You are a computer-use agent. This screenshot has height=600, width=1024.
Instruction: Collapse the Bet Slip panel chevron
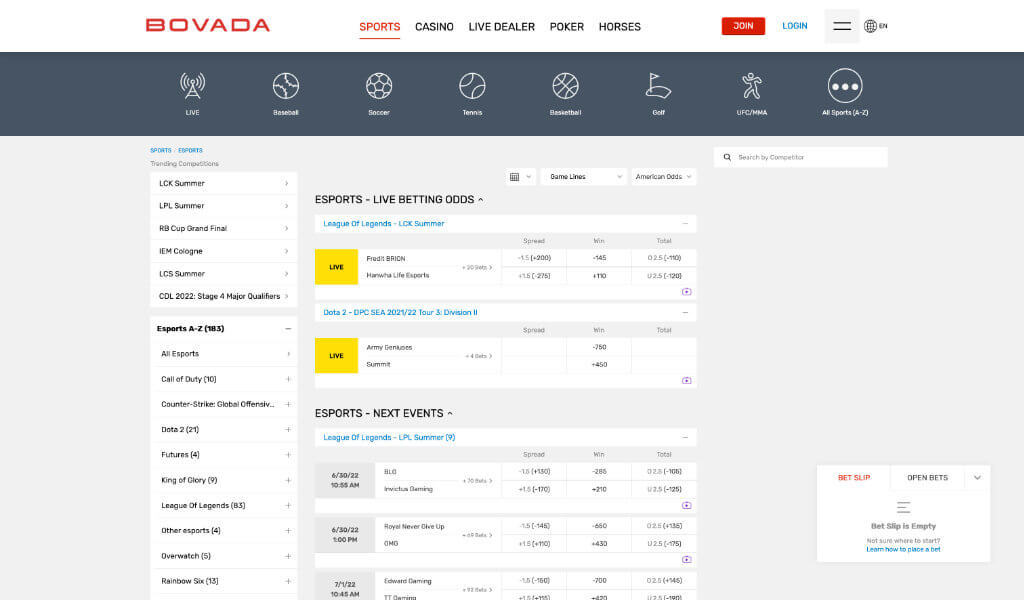pyautogui.click(x=977, y=478)
